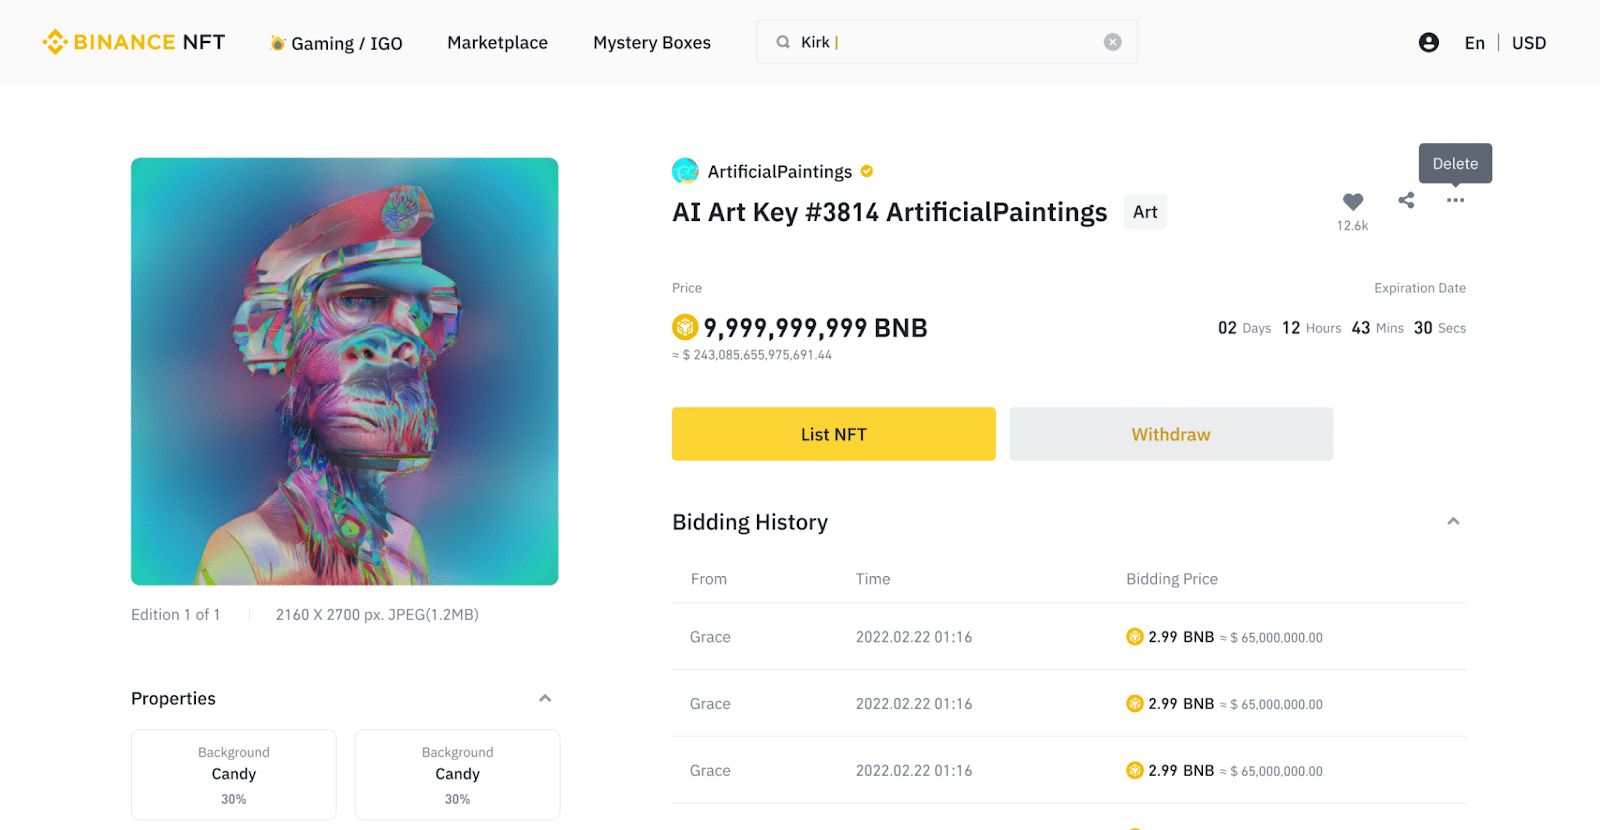The height and width of the screenshot is (830, 1600).
Task: Go to Mystery Boxes
Action: coord(652,43)
